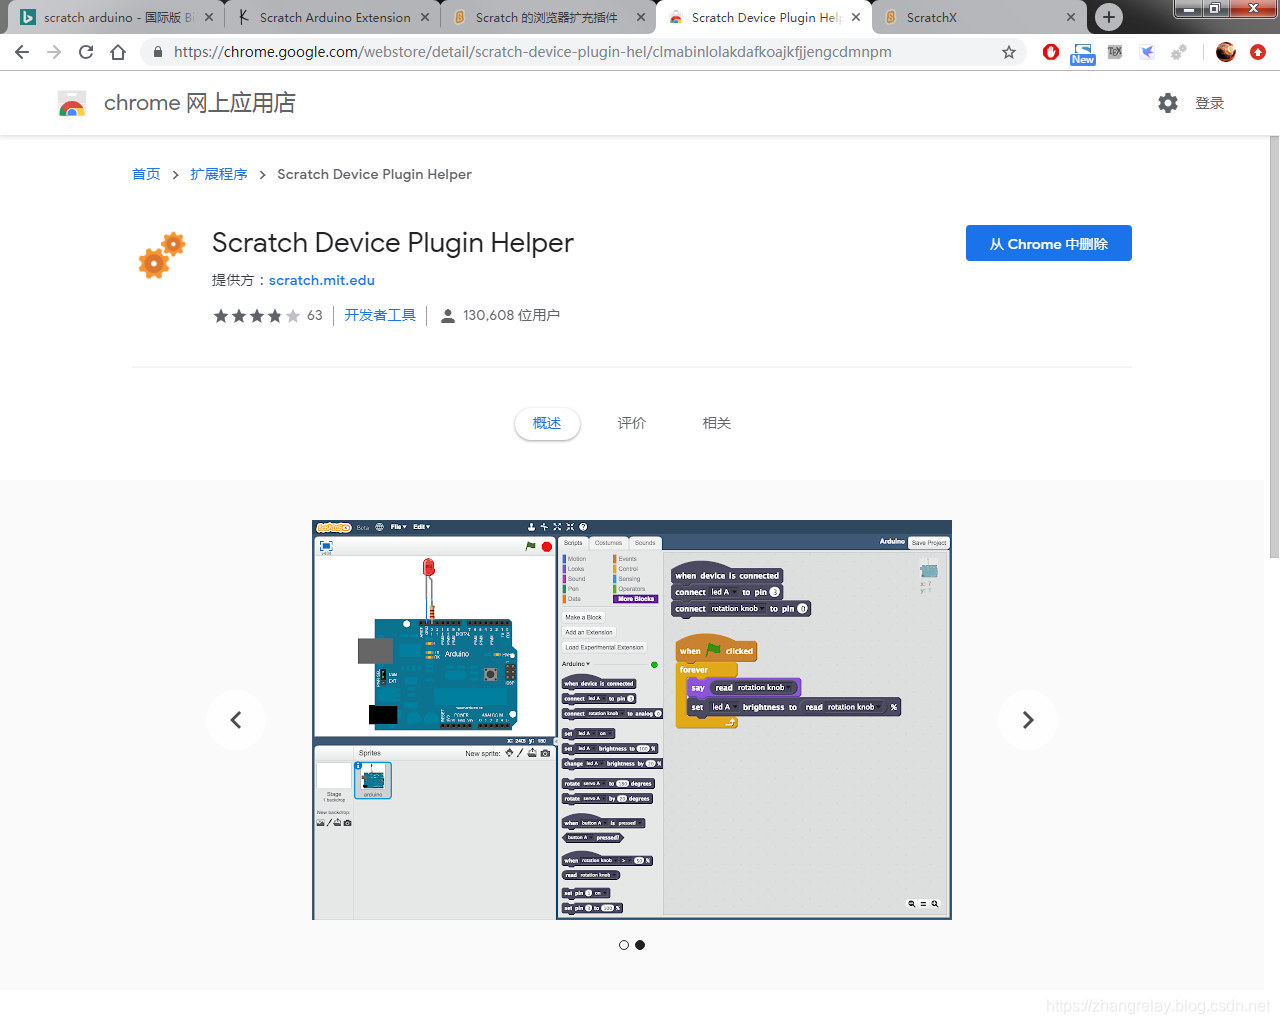
Task: Click the star rating with 63 reviews
Action: [267, 315]
